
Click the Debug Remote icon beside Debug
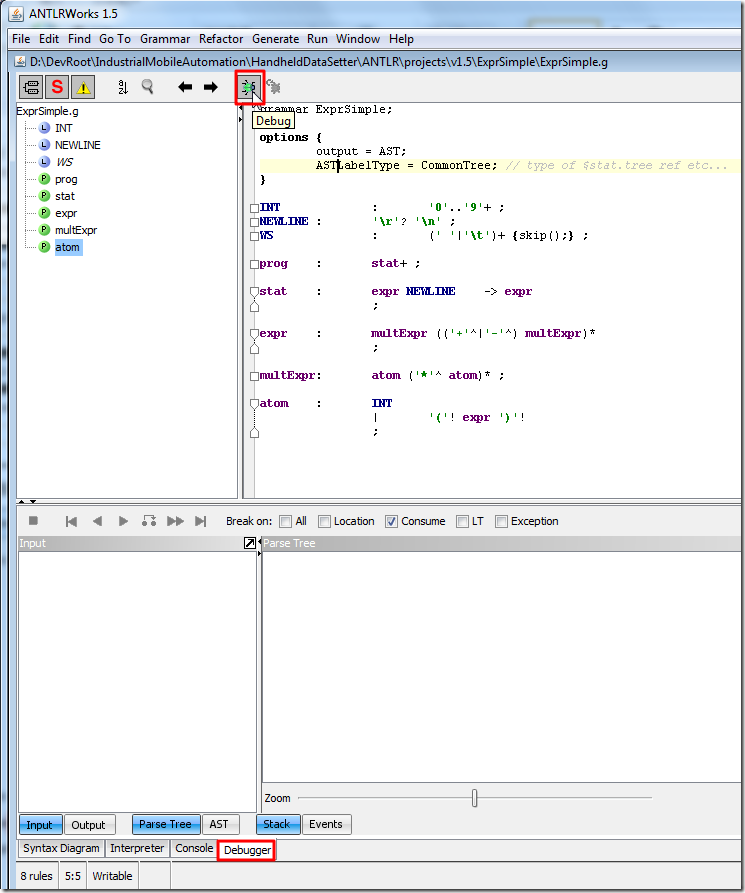(x=273, y=88)
